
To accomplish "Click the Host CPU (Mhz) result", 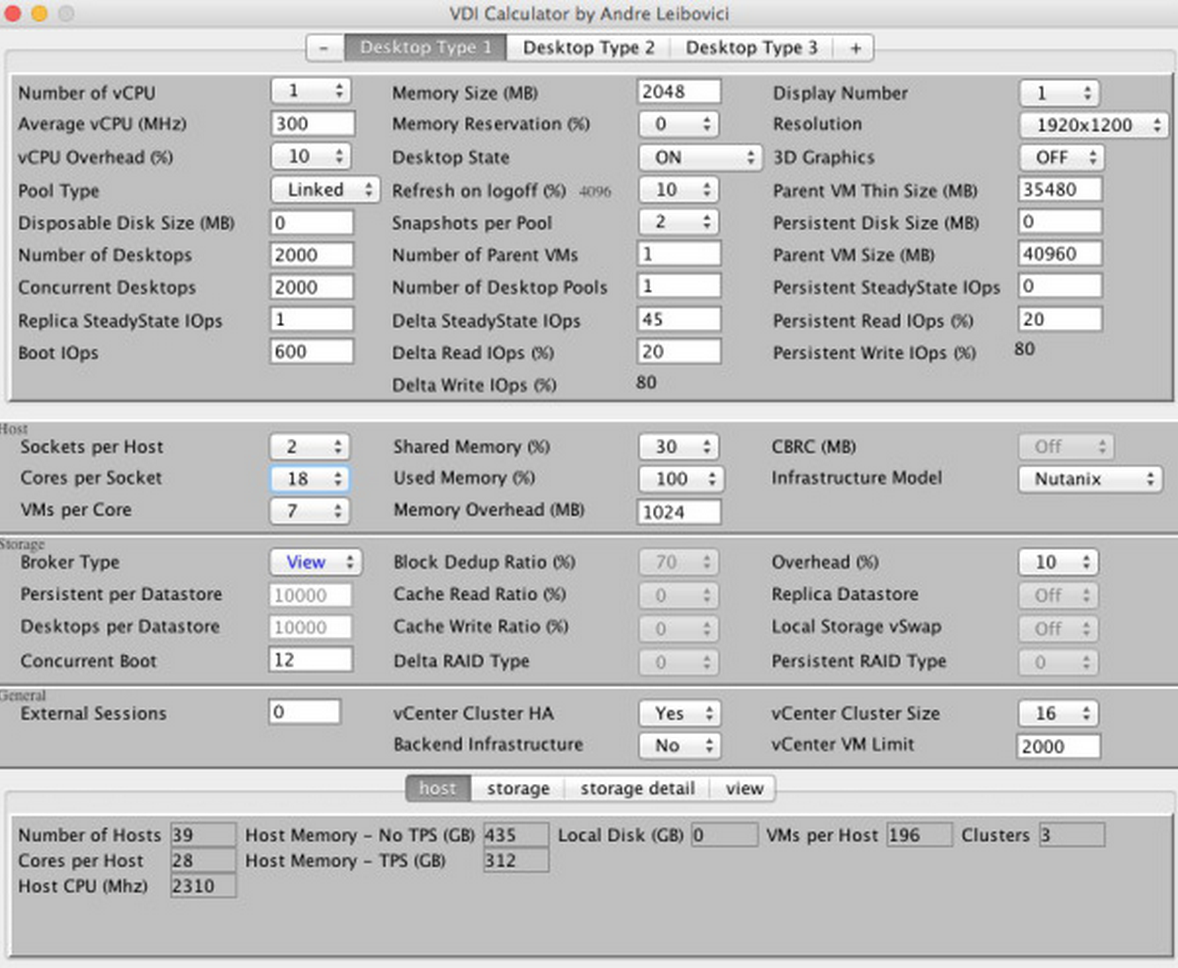I will pos(203,886).
